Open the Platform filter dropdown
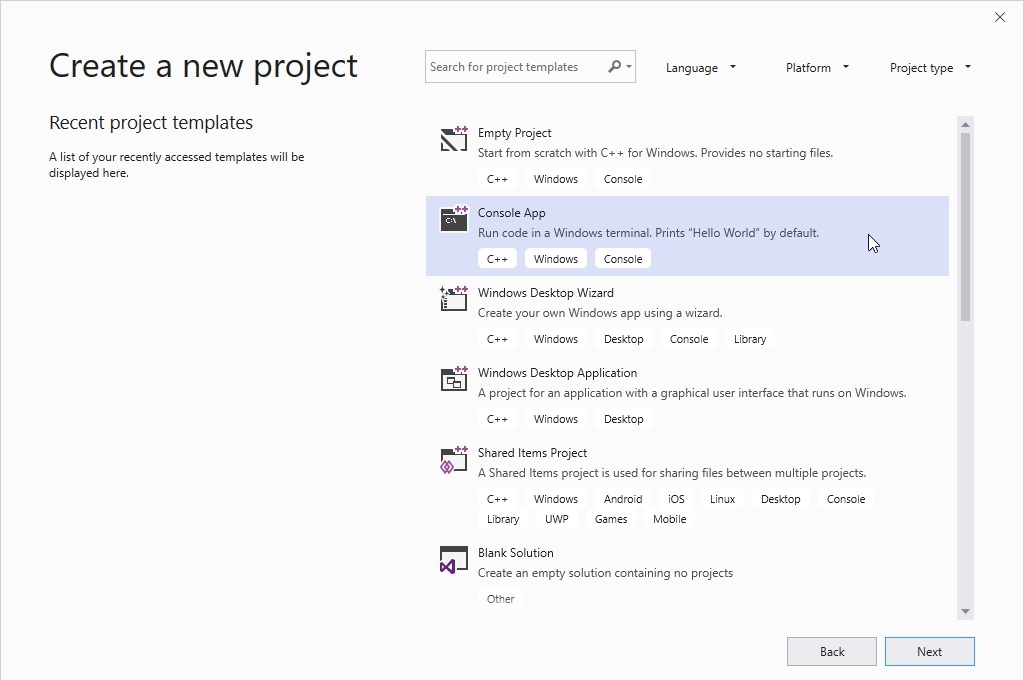The height and width of the screenshot is (680, 1024). pos(817,67)
